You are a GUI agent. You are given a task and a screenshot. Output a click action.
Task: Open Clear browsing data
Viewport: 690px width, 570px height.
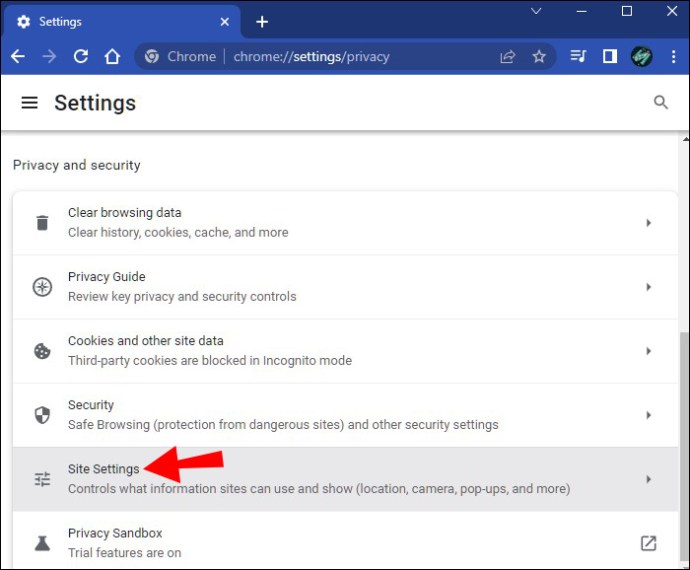345,223
